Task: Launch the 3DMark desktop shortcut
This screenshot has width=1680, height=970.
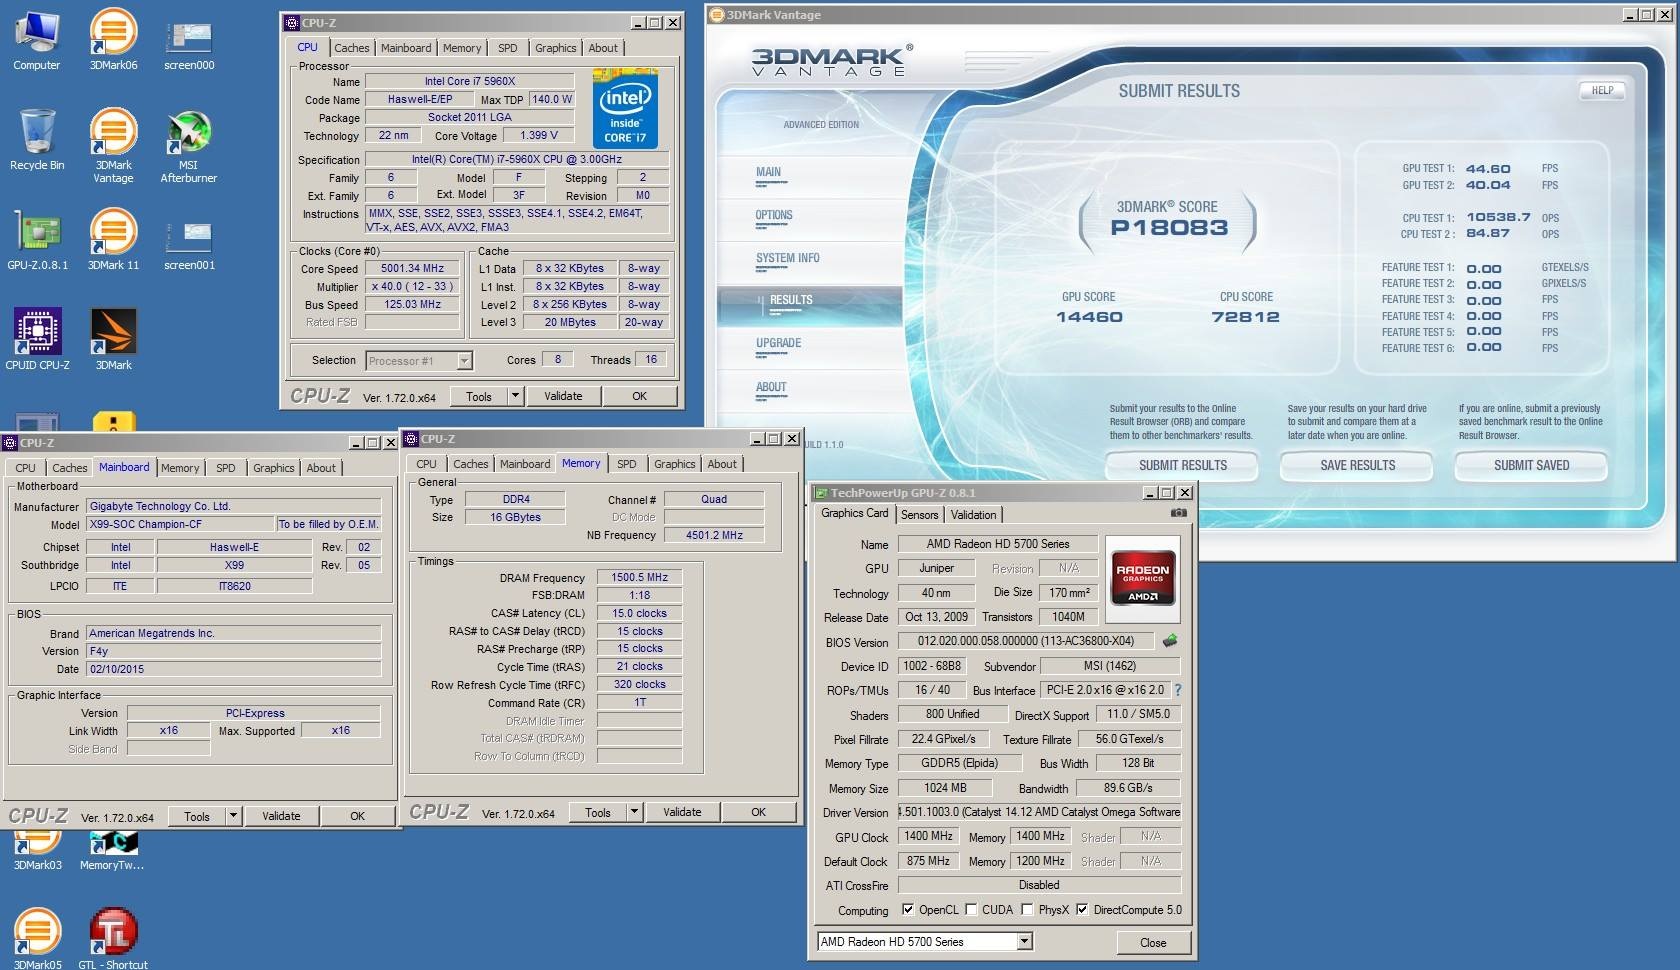Action: click(x=113, y=340)
